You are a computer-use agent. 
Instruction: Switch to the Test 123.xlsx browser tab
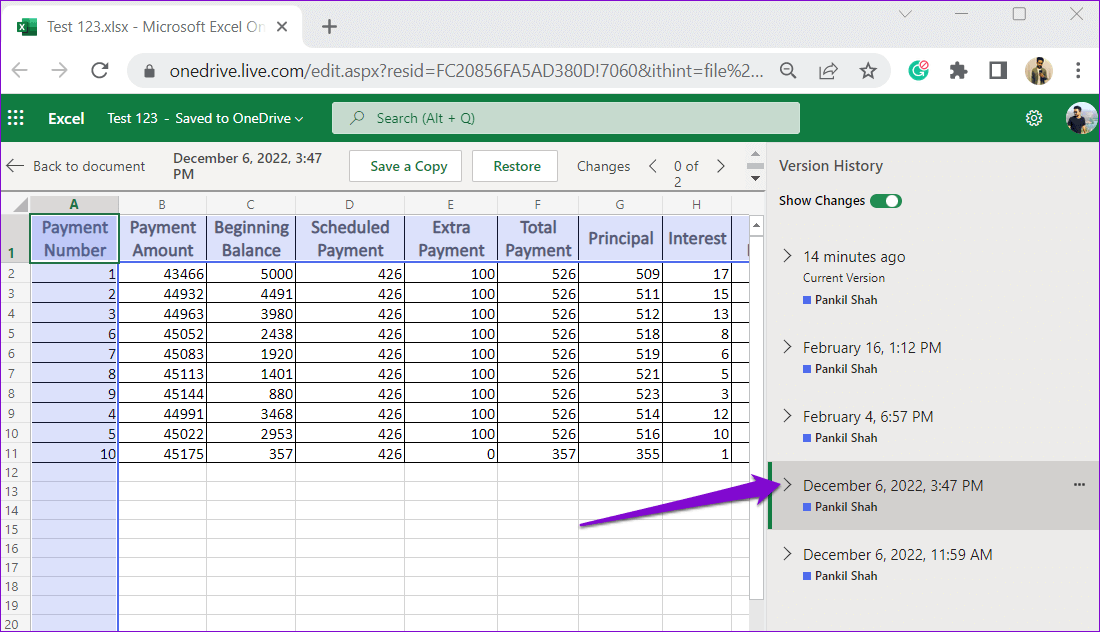point(150,27)
